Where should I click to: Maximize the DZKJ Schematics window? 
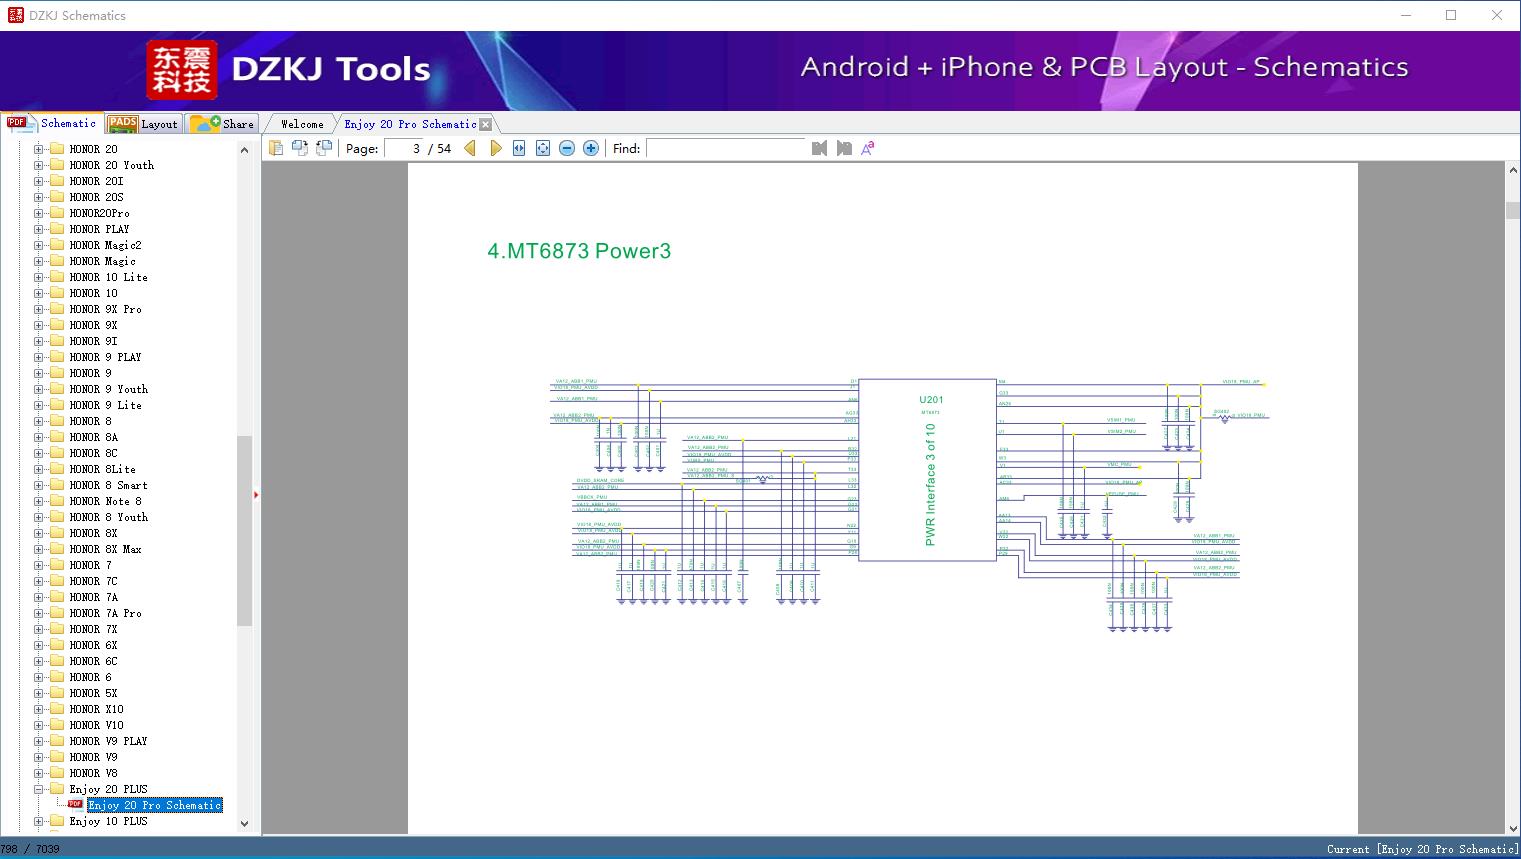[x=1451, y=15]
